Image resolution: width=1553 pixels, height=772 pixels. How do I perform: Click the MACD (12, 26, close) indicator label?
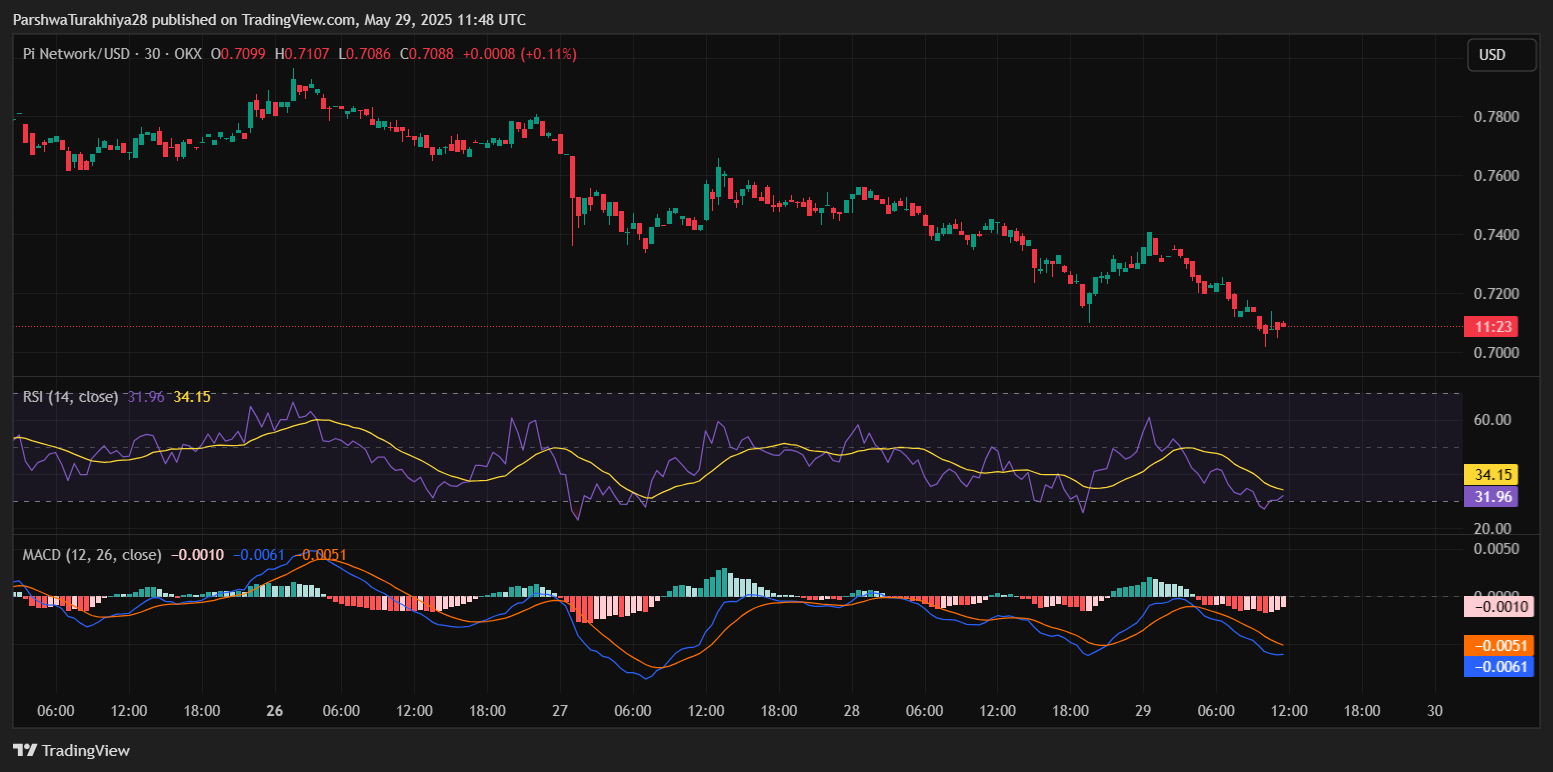click(92, 554)
